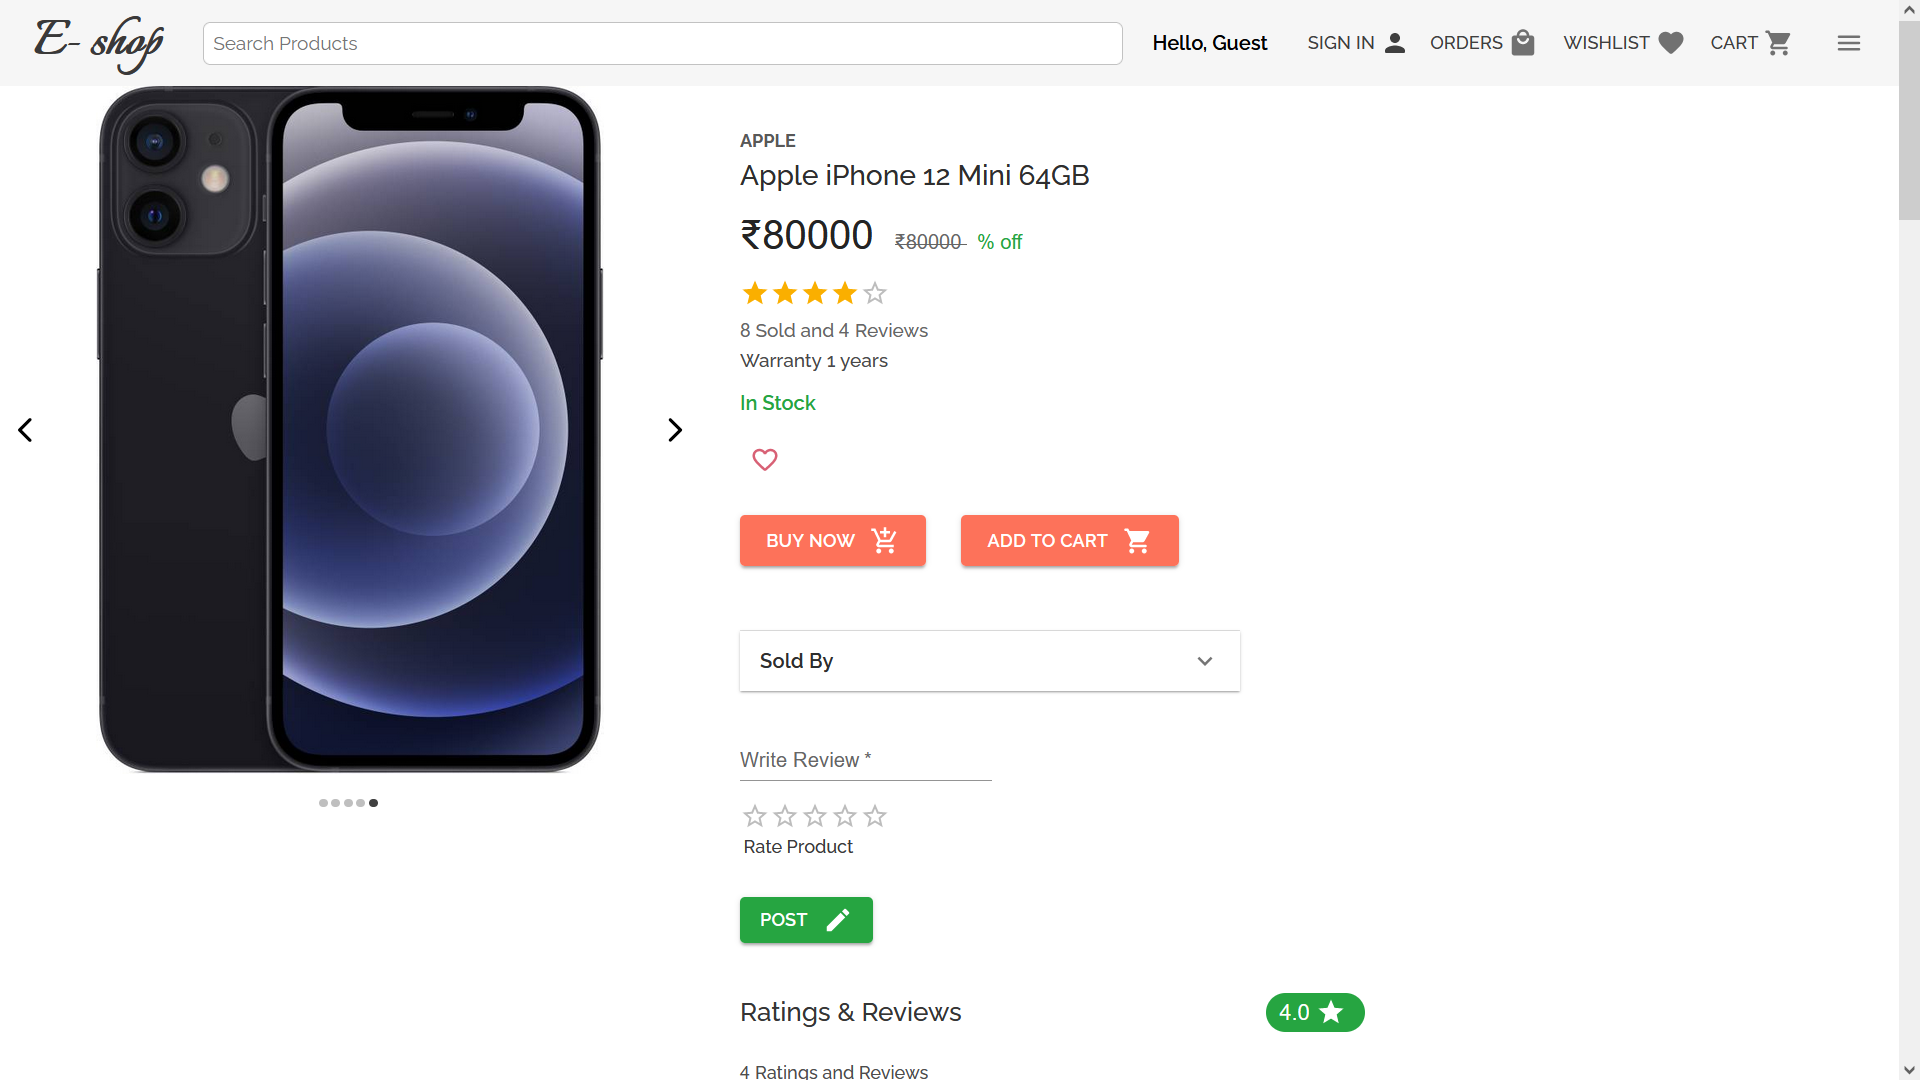Click the E-shop logo

pyautogui.click(x=99, y=43)
